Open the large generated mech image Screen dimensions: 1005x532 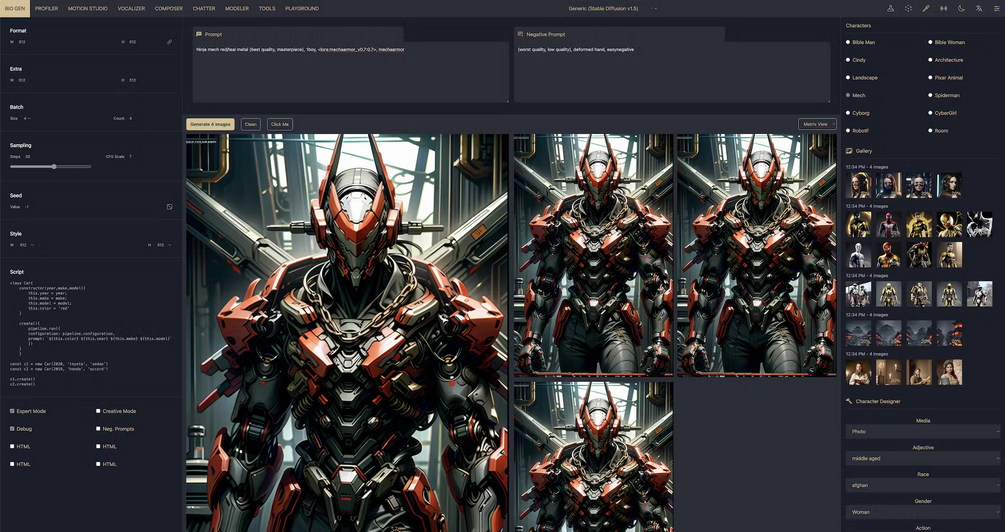coord(347,333)
